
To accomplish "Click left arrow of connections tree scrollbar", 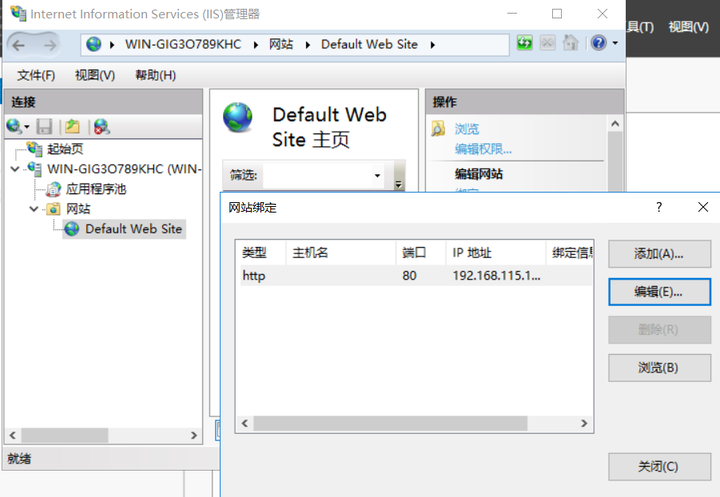I will click(x=13, y=435).
